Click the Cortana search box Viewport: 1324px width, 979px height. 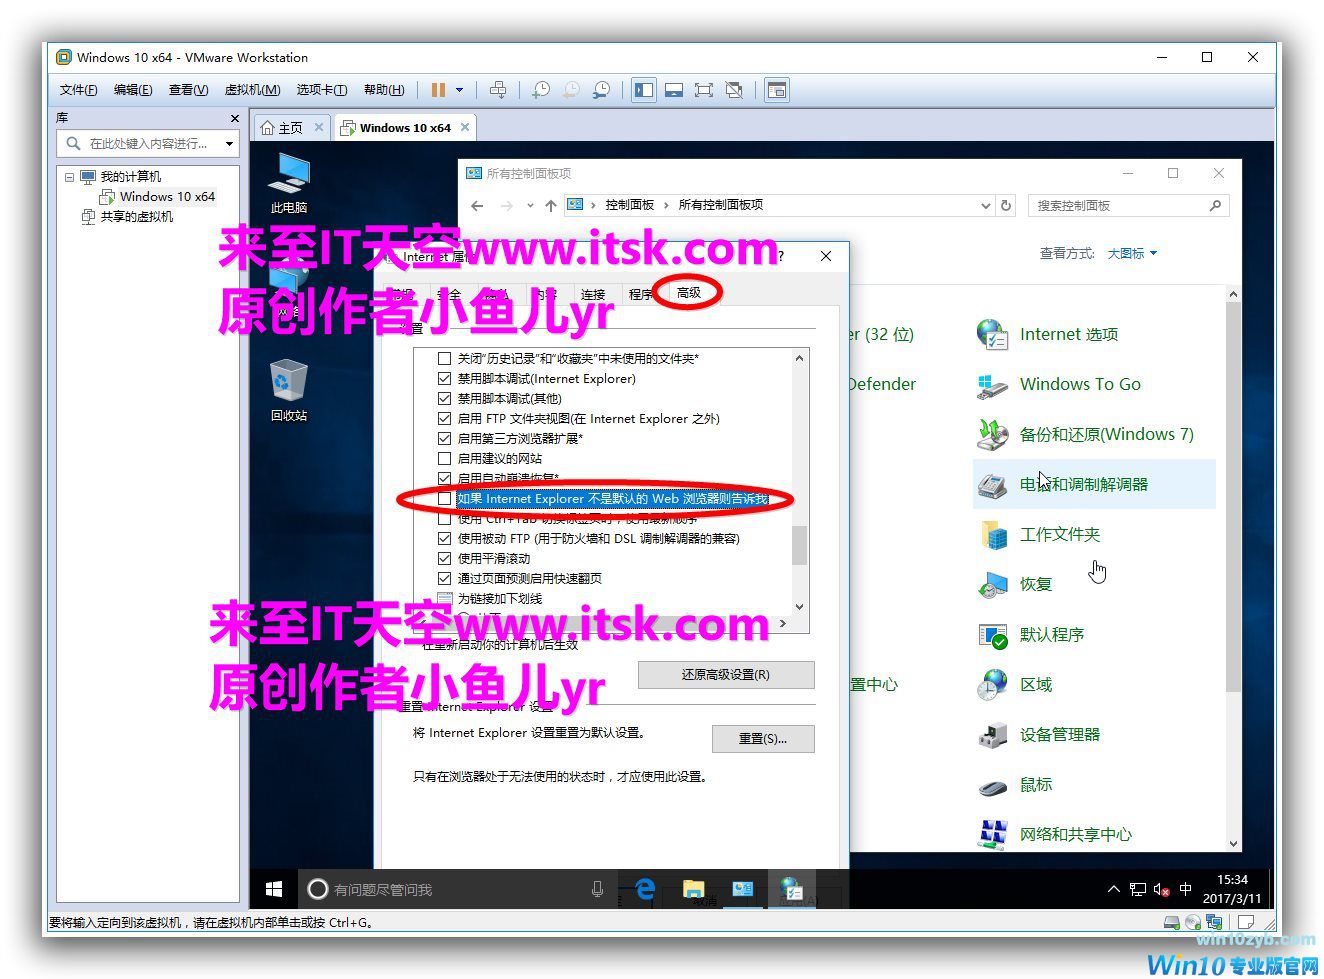coord(457,888)
